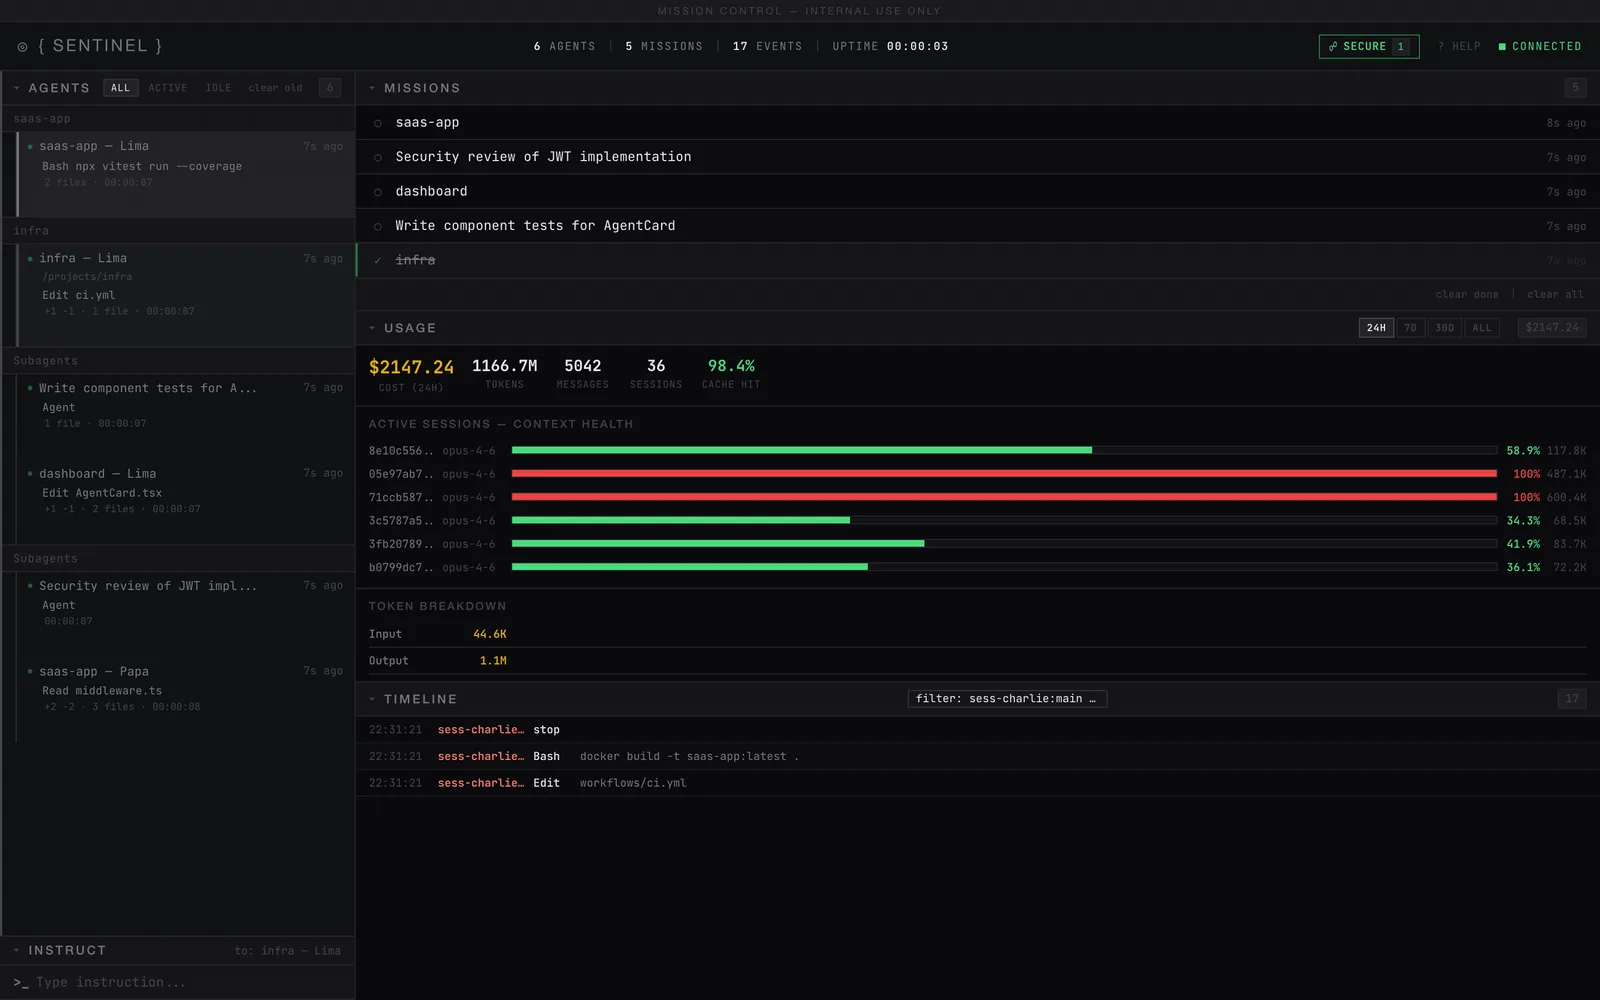This screenshot has width=1600, height=1000.
Task: Select the infra — Lima agent card
Action: pyautogui.click(x=186, y=295)
